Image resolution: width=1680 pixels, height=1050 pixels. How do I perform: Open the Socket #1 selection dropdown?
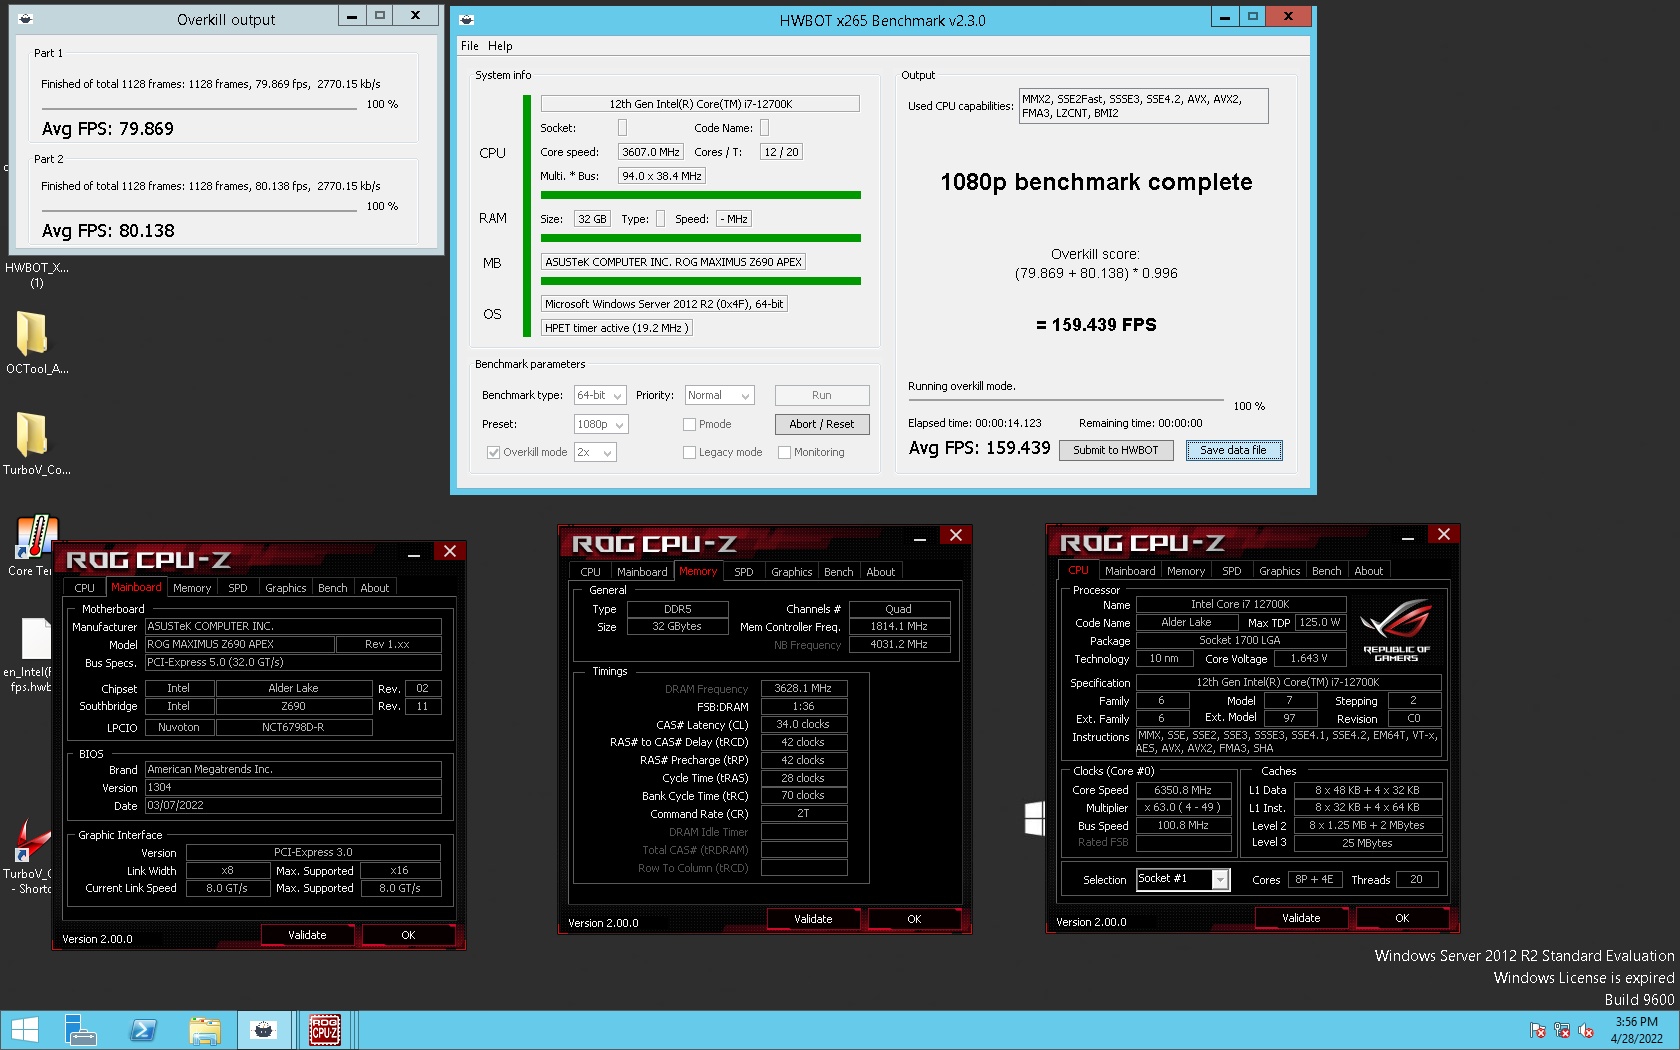coord(1182,879)
